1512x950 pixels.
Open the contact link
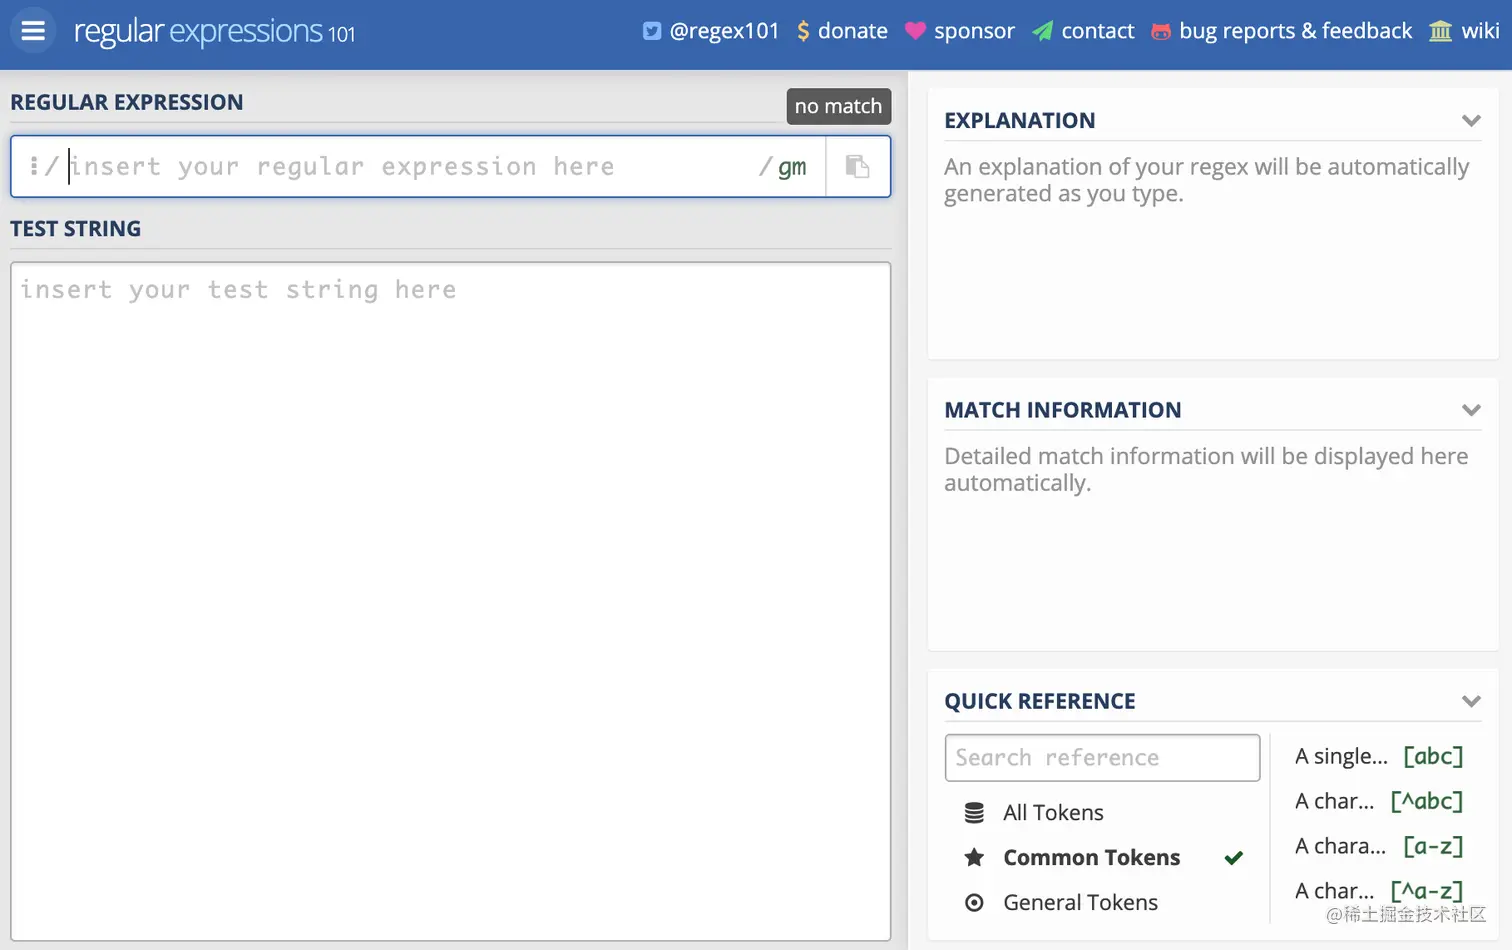pos(1084,31)
